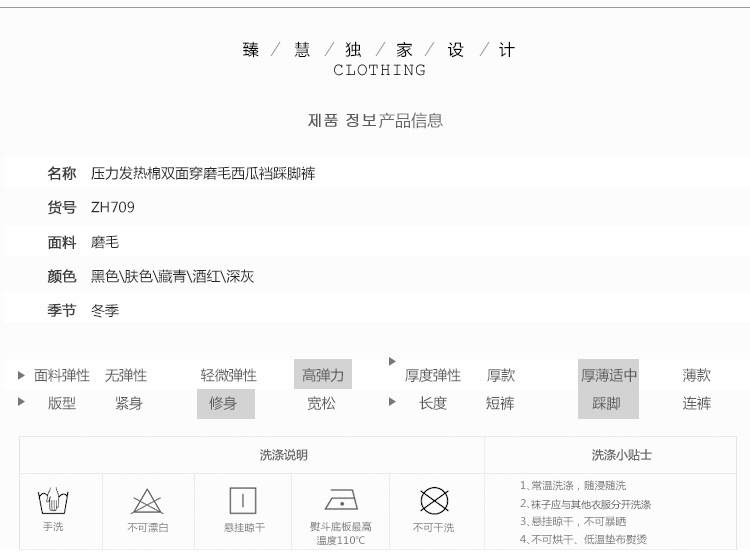Click the color list 黑色\肤色\藏青\酒红\深灰
Screen dimensions: 750x553
coord(172,276)
